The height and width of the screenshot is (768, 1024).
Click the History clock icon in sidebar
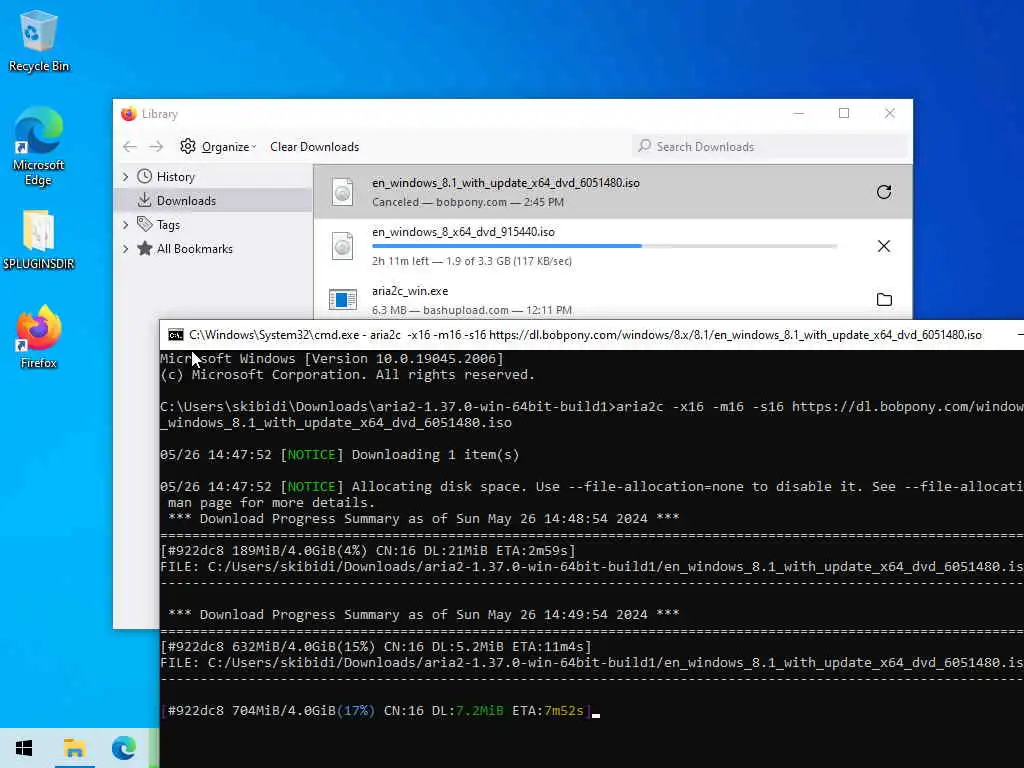click(144, 176)
